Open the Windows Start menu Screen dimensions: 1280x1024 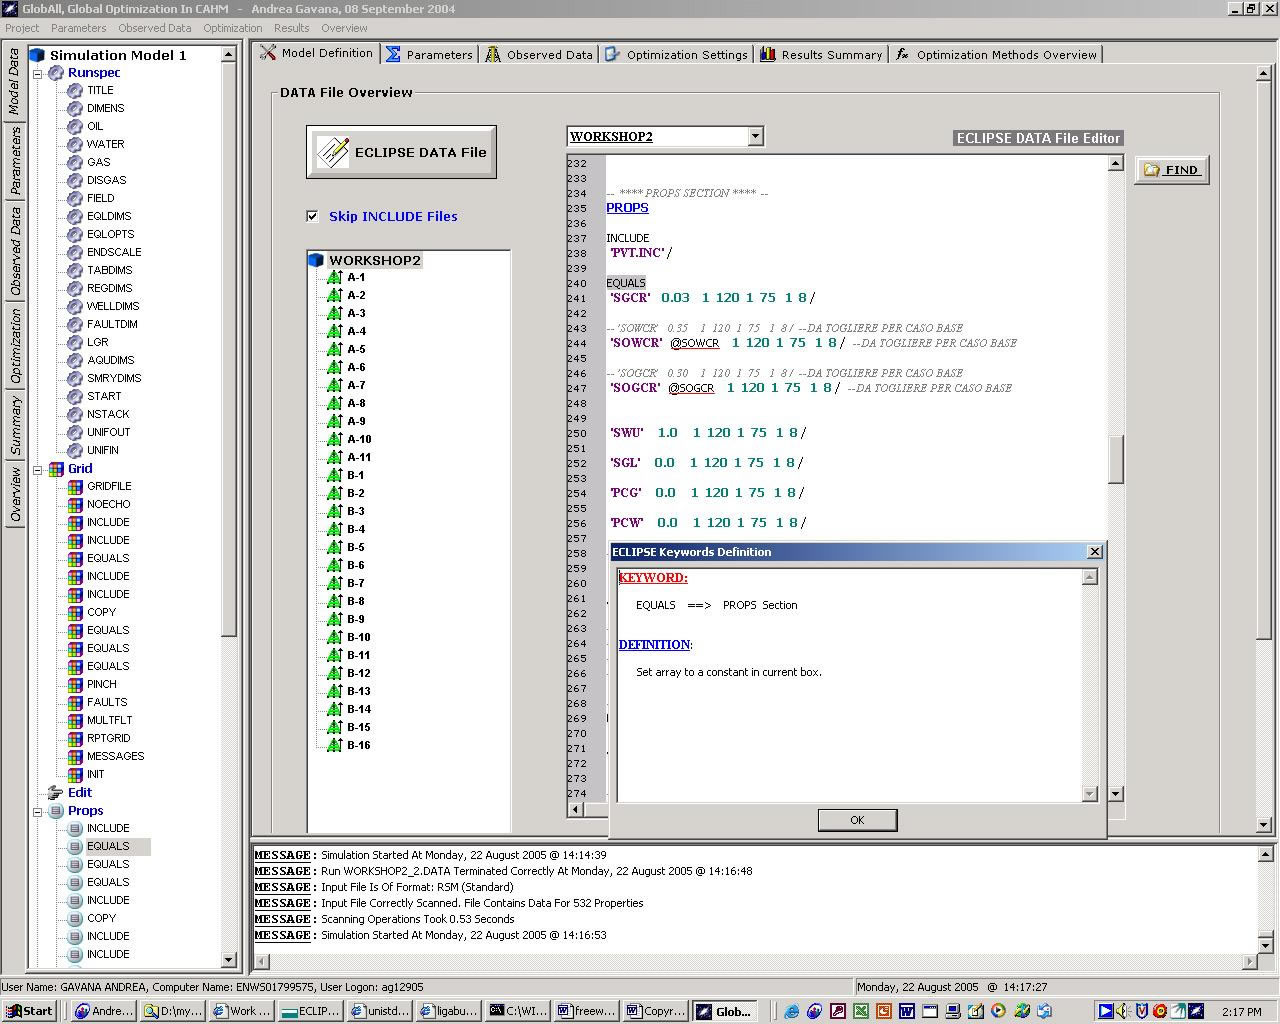pyautogui.click(x=28, y=1011)
